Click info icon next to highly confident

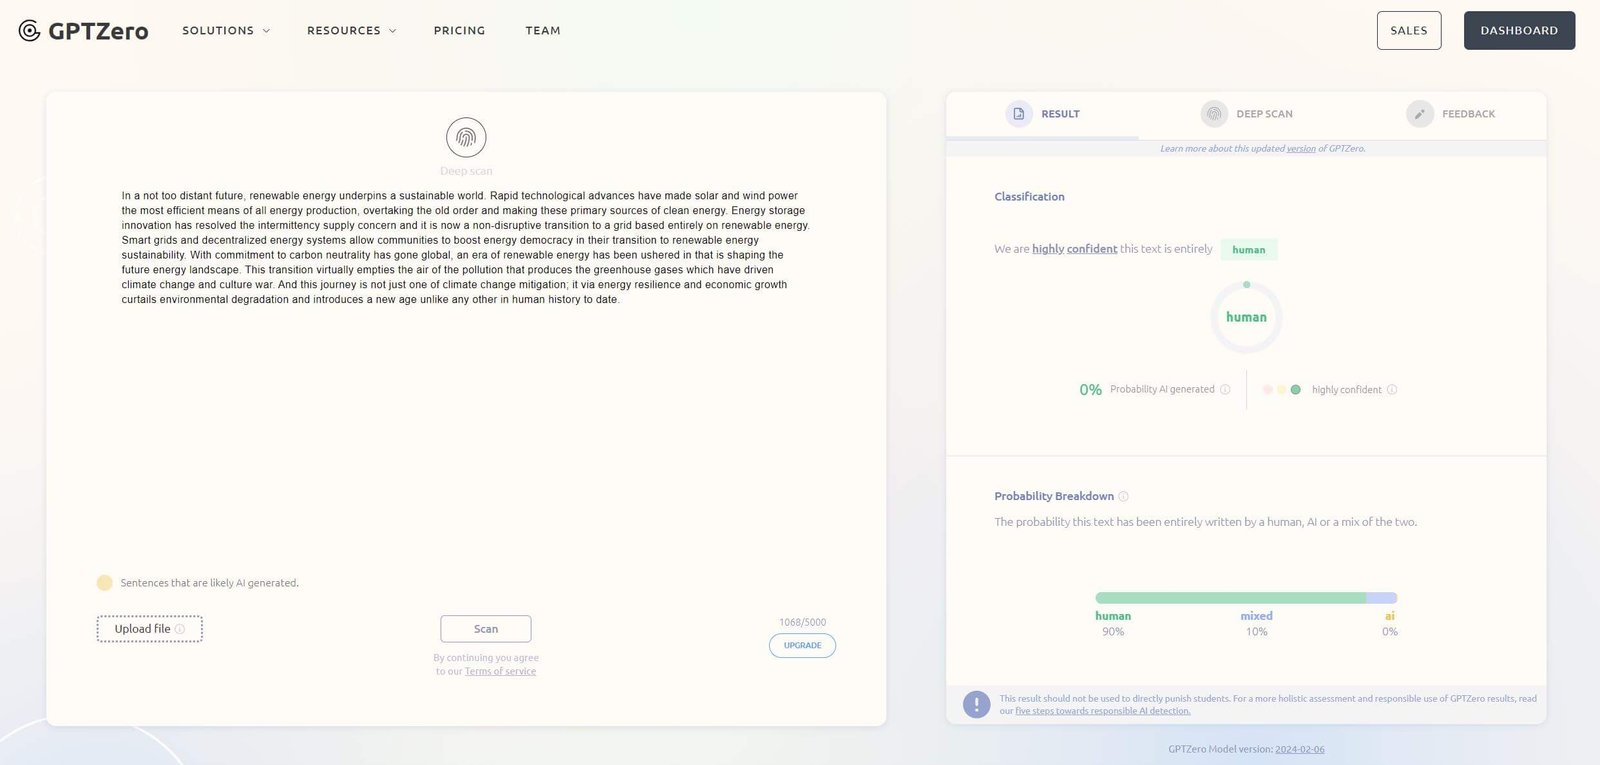click(x=1392, y=390)
